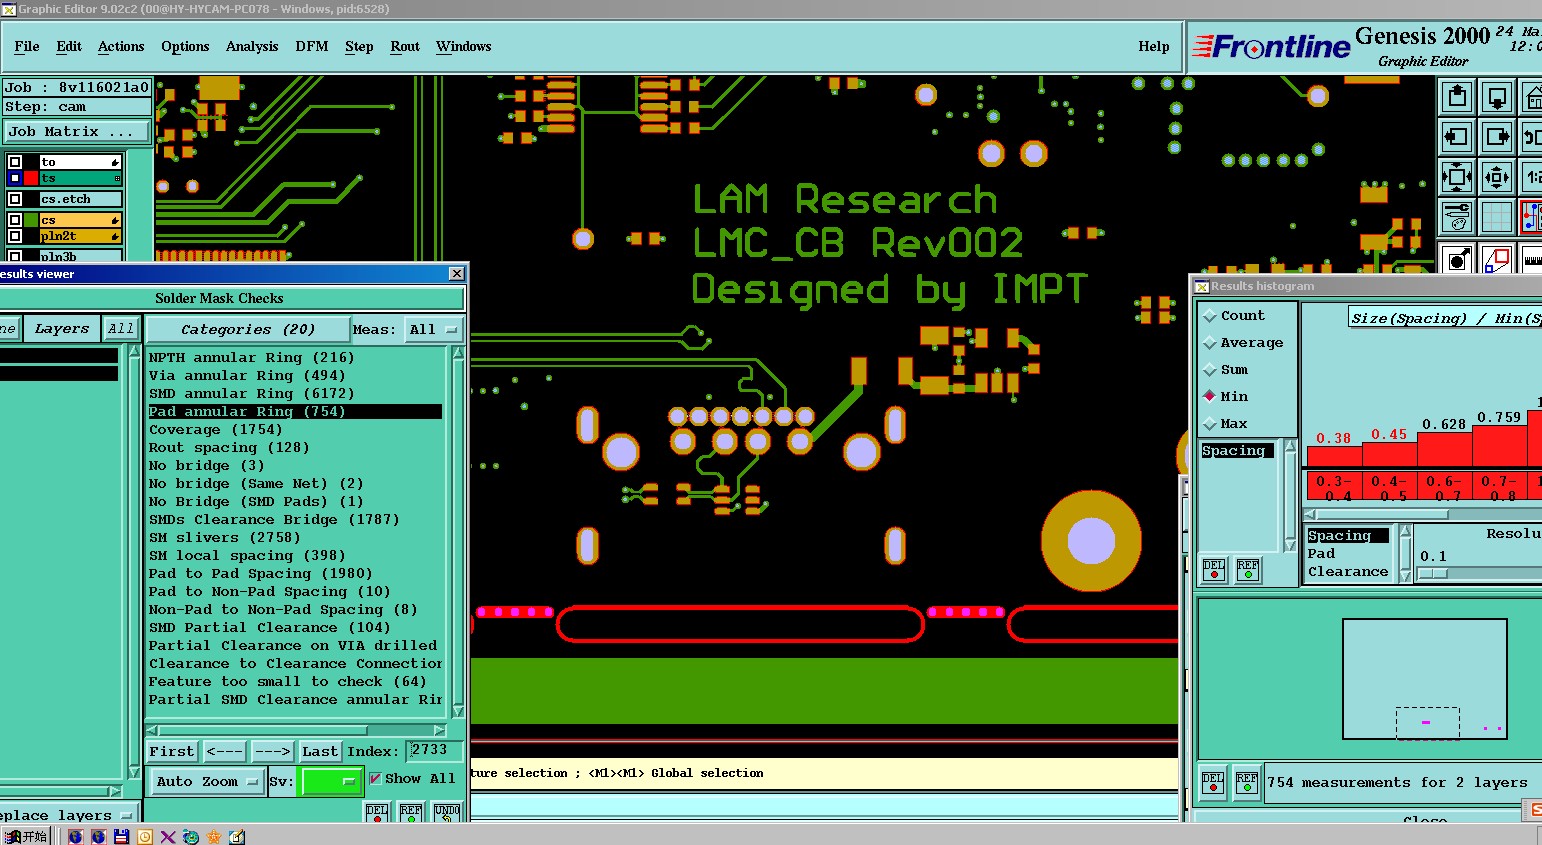Click the pan right view icon
Viewport: 1542px width, 845px height.
click(1497, 137)
